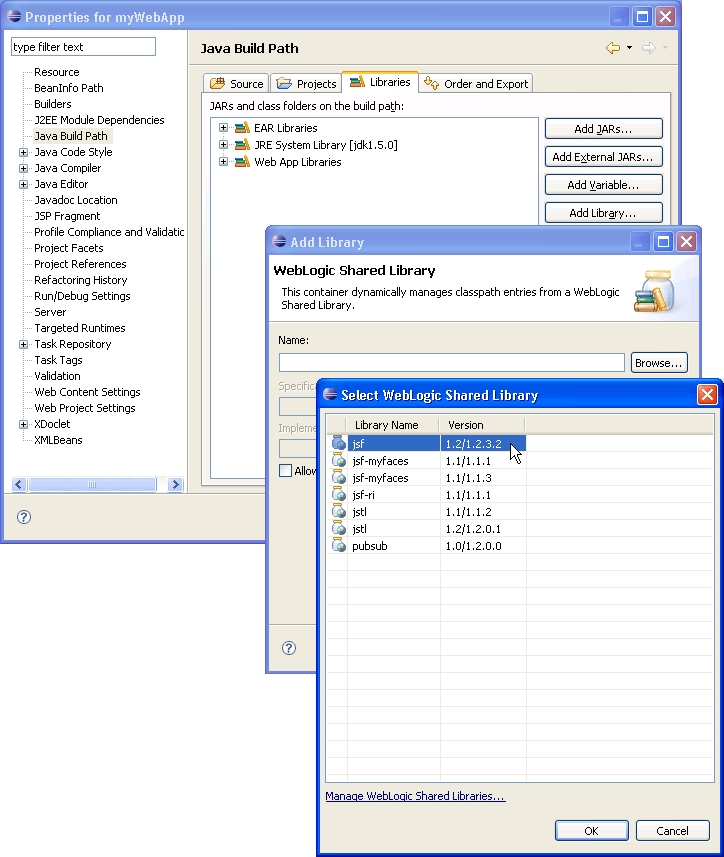Expand the EAR Libraries node
The height and width of the screenshot is (857, 724).
pos(223,128)
